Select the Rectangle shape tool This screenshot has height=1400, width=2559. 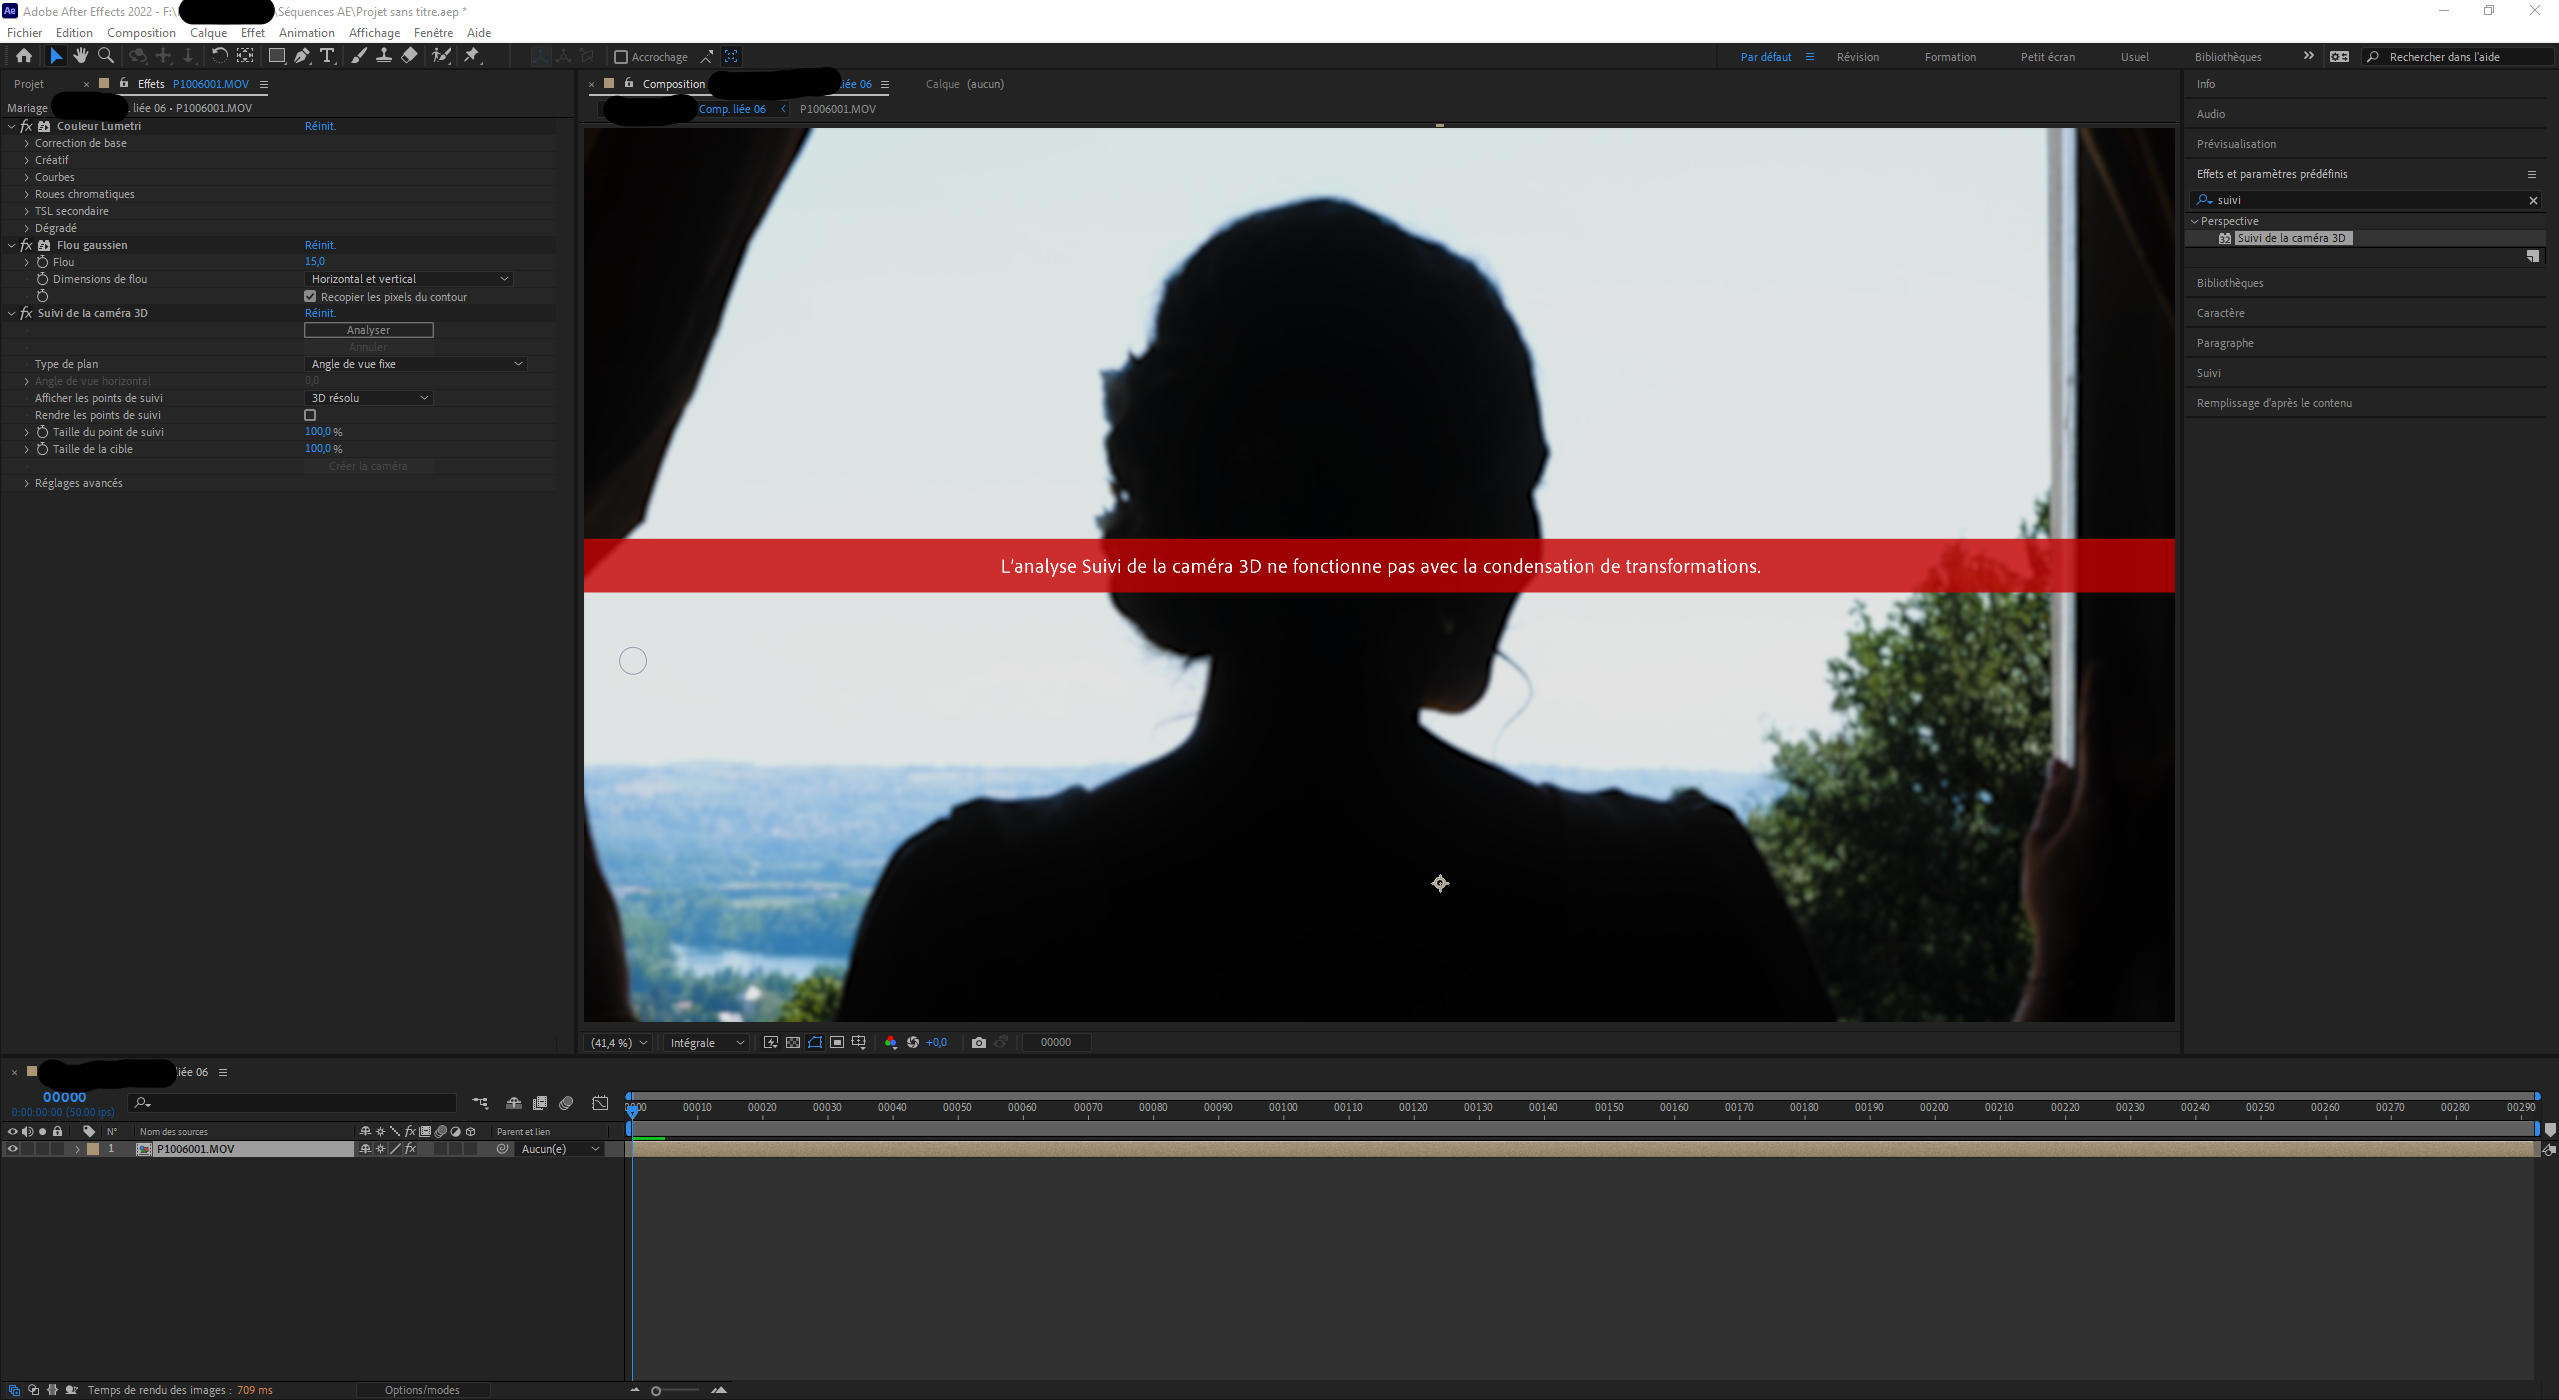tap(276, 56)
